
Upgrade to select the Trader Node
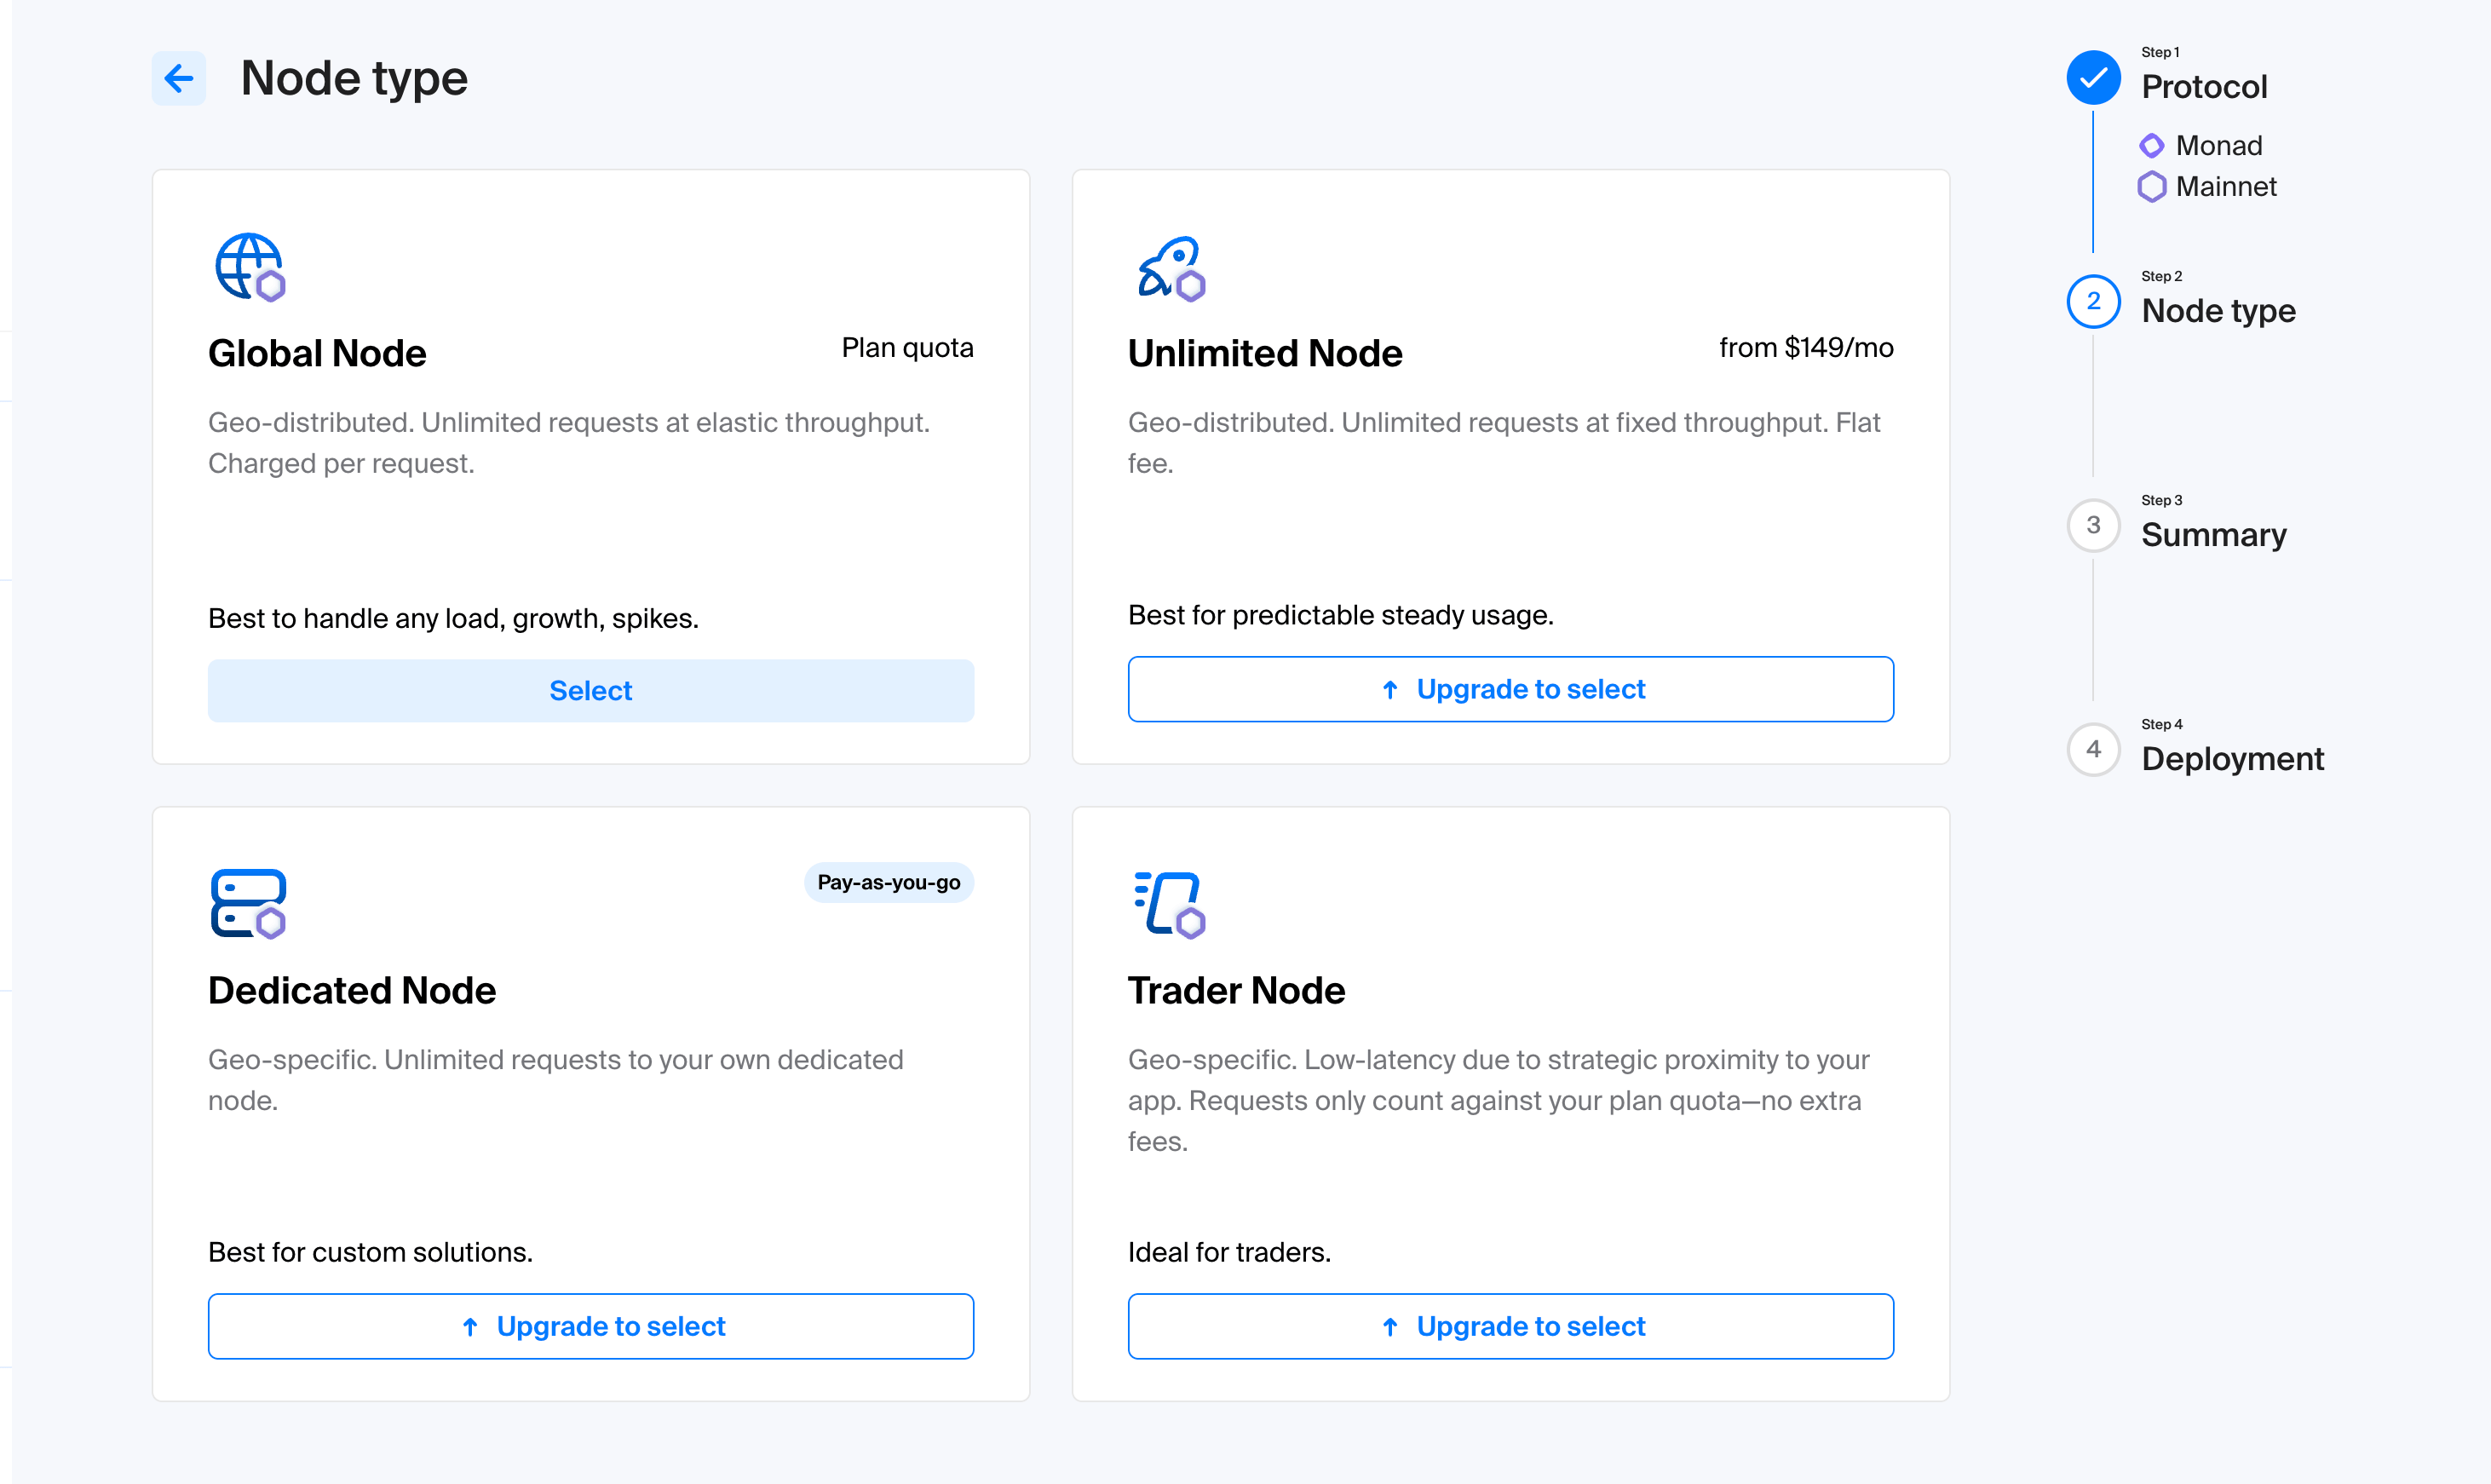[x=1510, y=1326]
